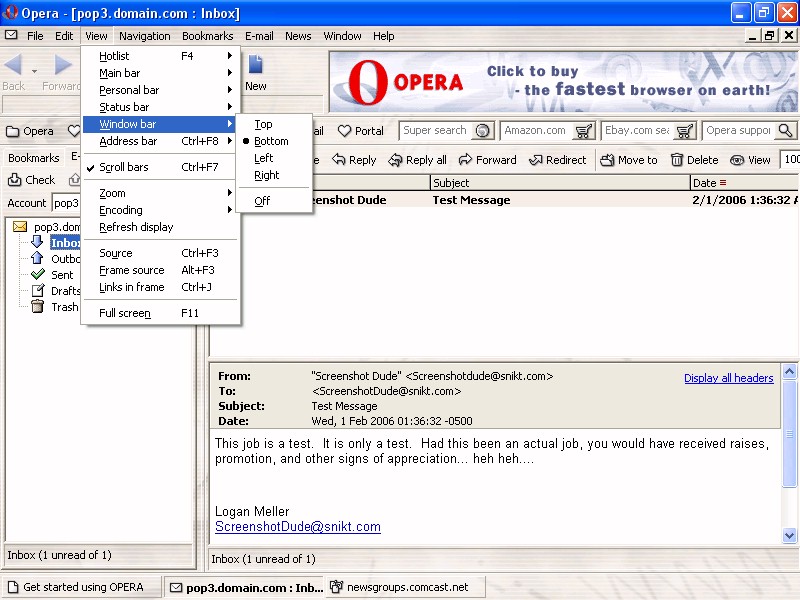Click the New page icon
The height and width of the screenshot is (600, 800).
255,65
